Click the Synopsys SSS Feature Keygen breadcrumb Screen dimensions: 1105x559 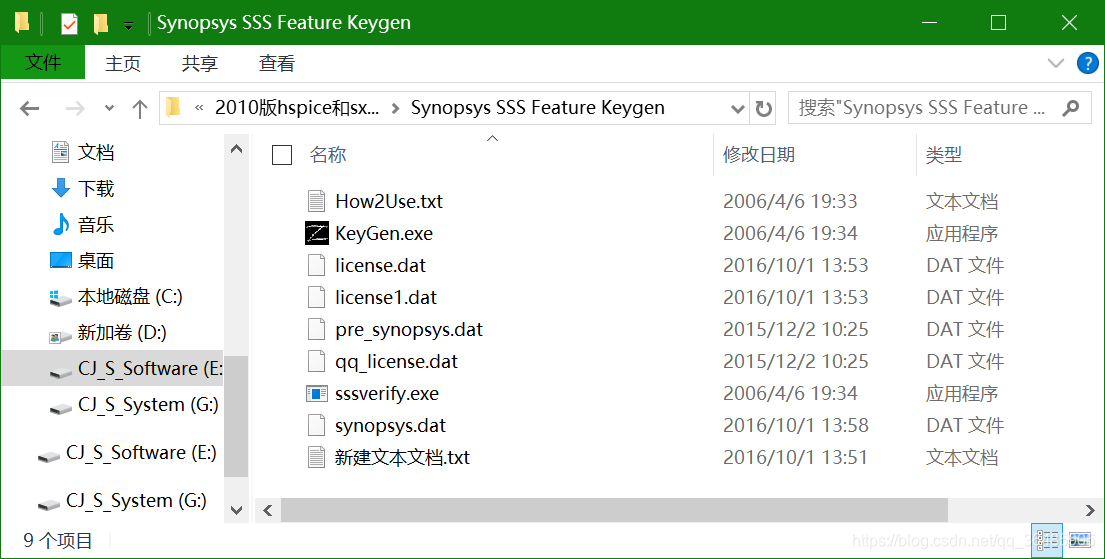coord(538,108)
